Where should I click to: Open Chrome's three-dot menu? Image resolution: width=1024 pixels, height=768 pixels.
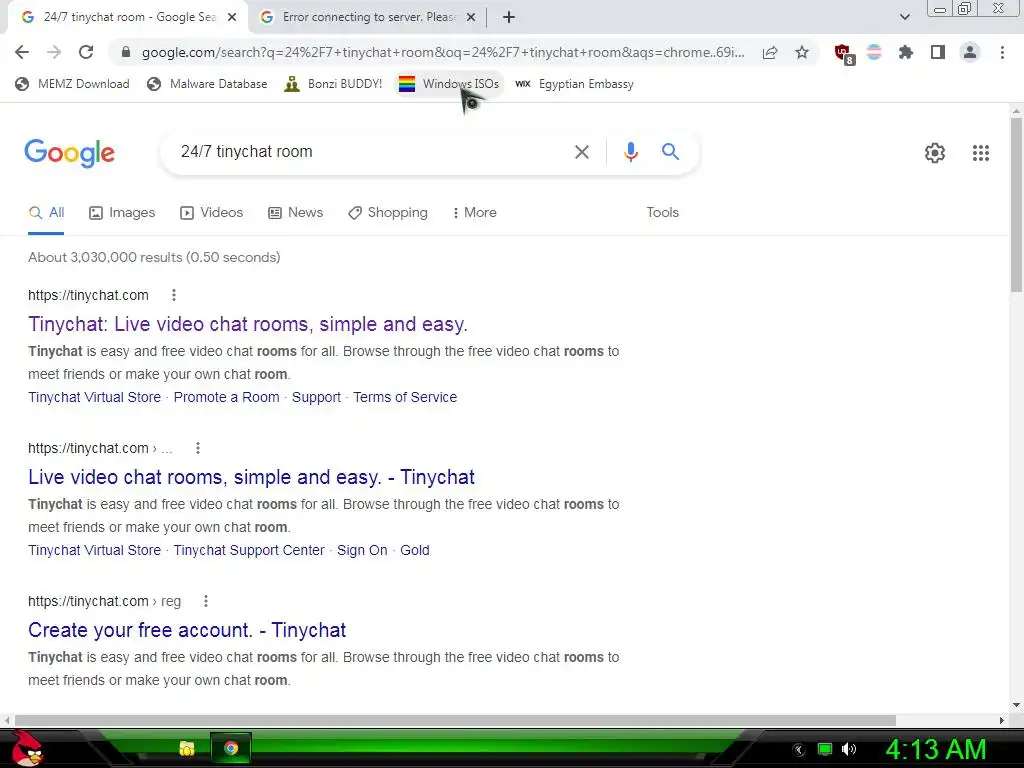pyautogui.click(x=1002, y=52)
